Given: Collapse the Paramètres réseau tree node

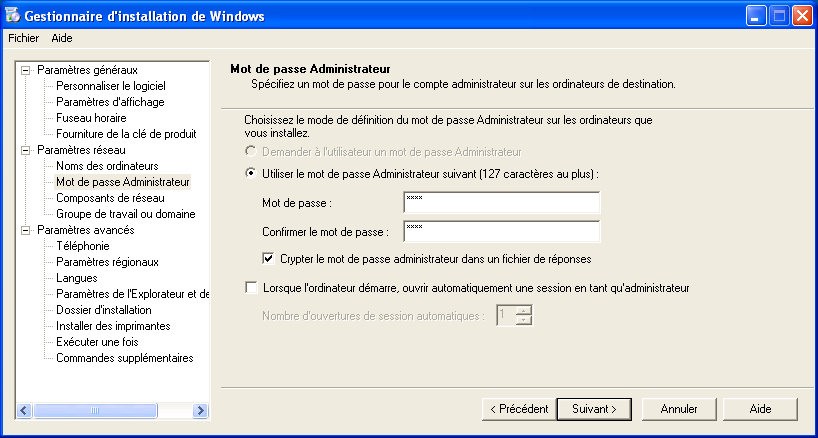Looking at the screenshot, I should click(x=25, y=151).
